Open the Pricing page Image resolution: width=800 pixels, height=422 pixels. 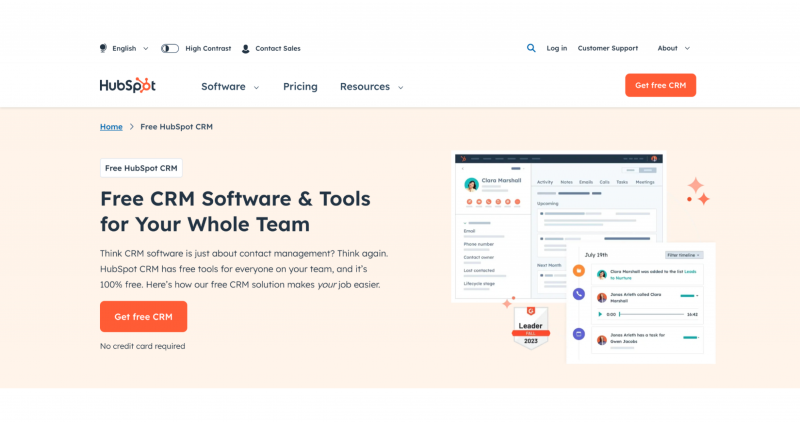click(300, 87)
